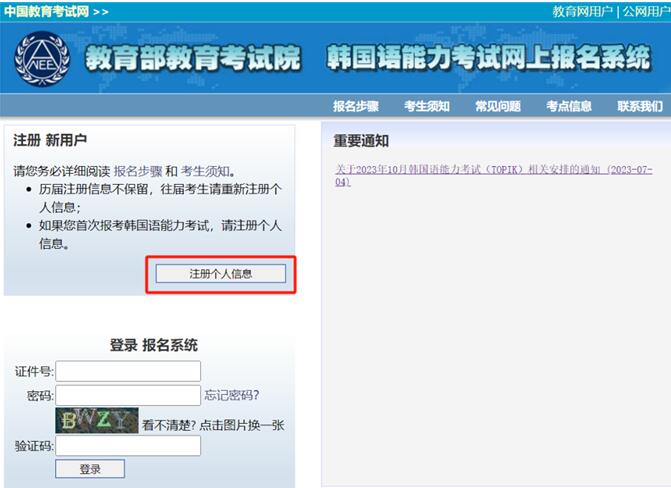Open the 常见问题 menu item
671x488 pixels.
498,106
